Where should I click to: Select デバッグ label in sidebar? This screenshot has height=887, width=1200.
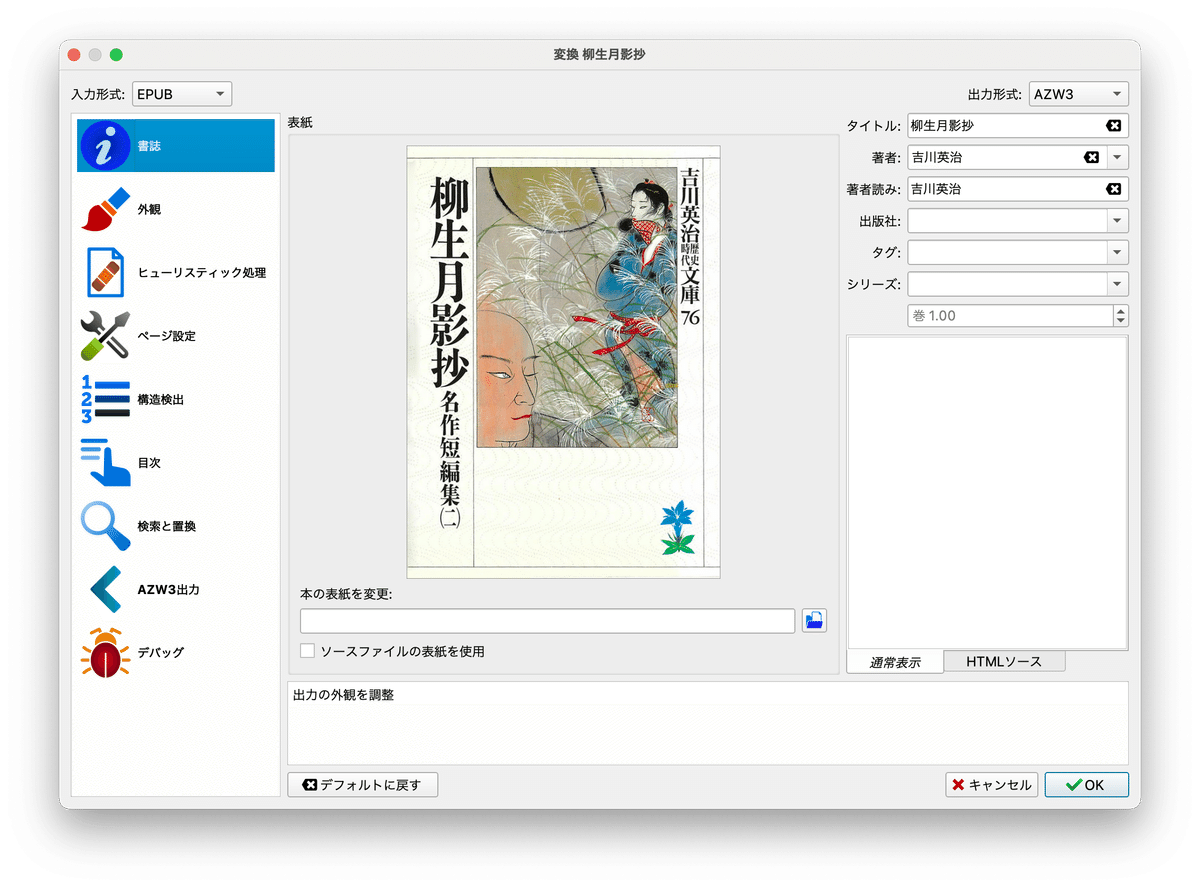pos(160,653)
